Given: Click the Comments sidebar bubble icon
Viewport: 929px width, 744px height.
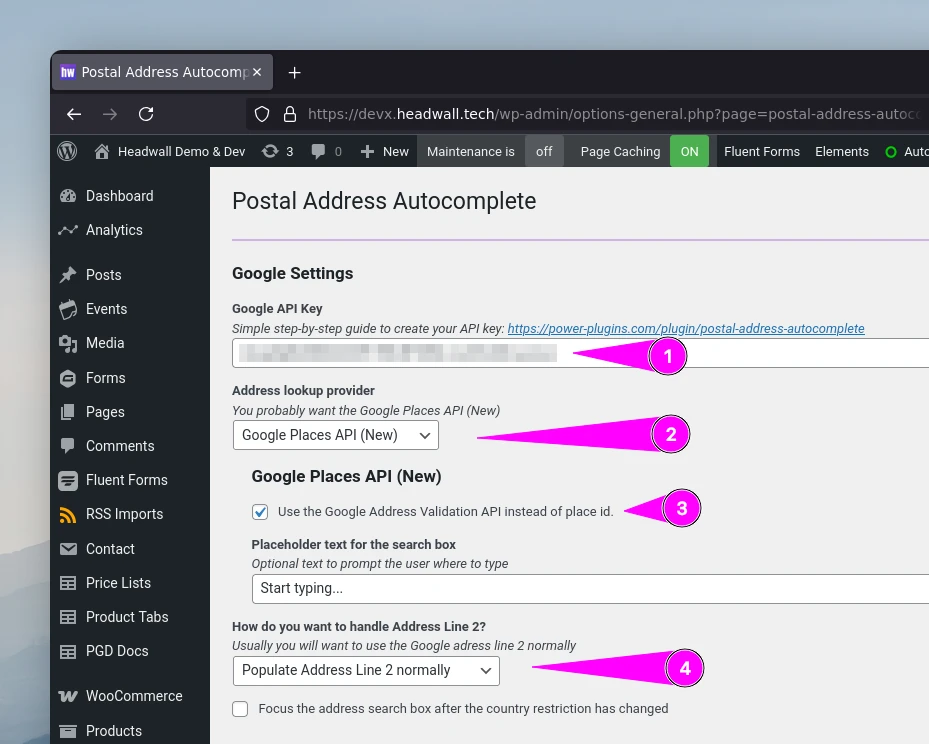Looking at the screenshot, I should coord(68,445).
